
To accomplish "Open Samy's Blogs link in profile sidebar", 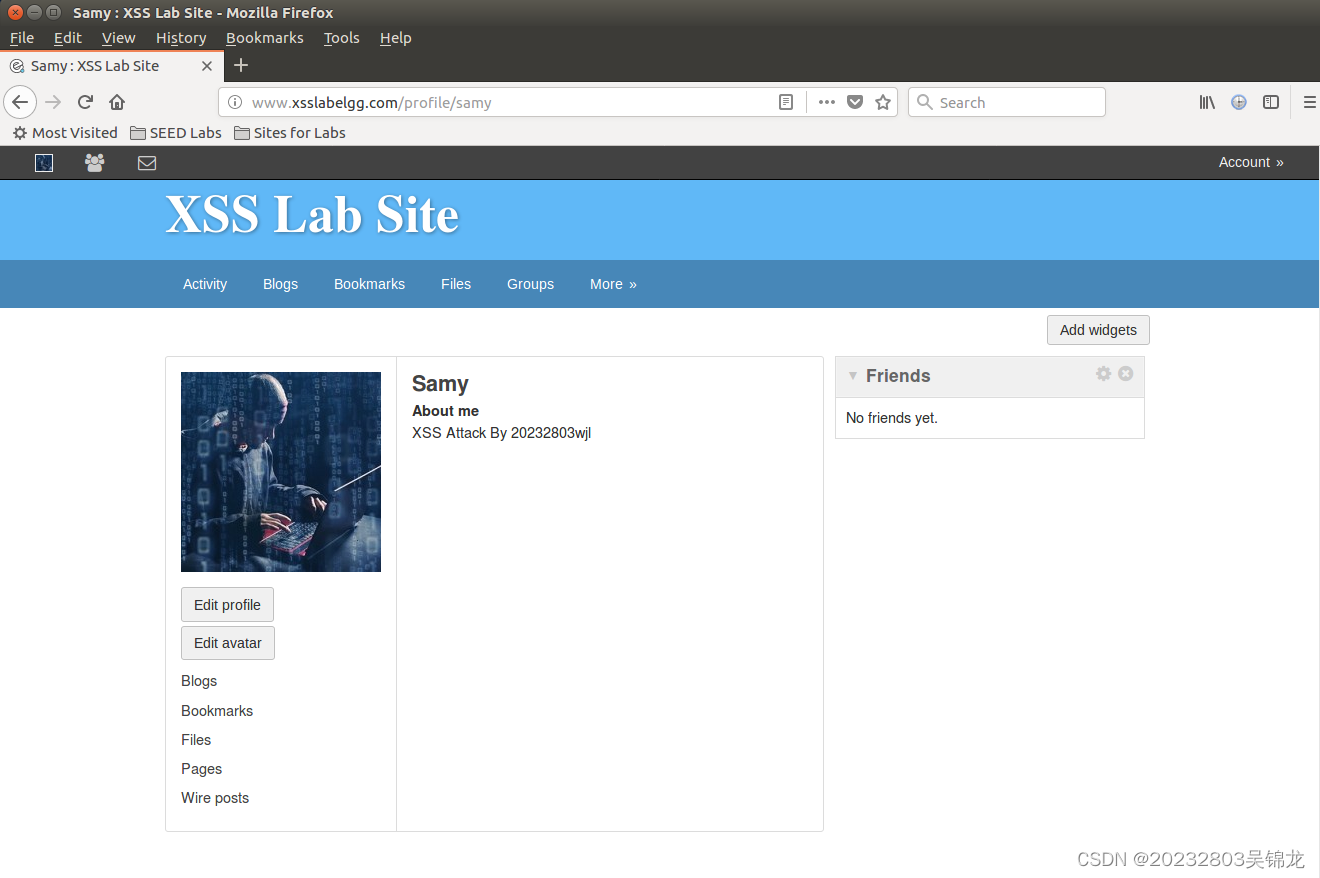I will tap(199, 681).
